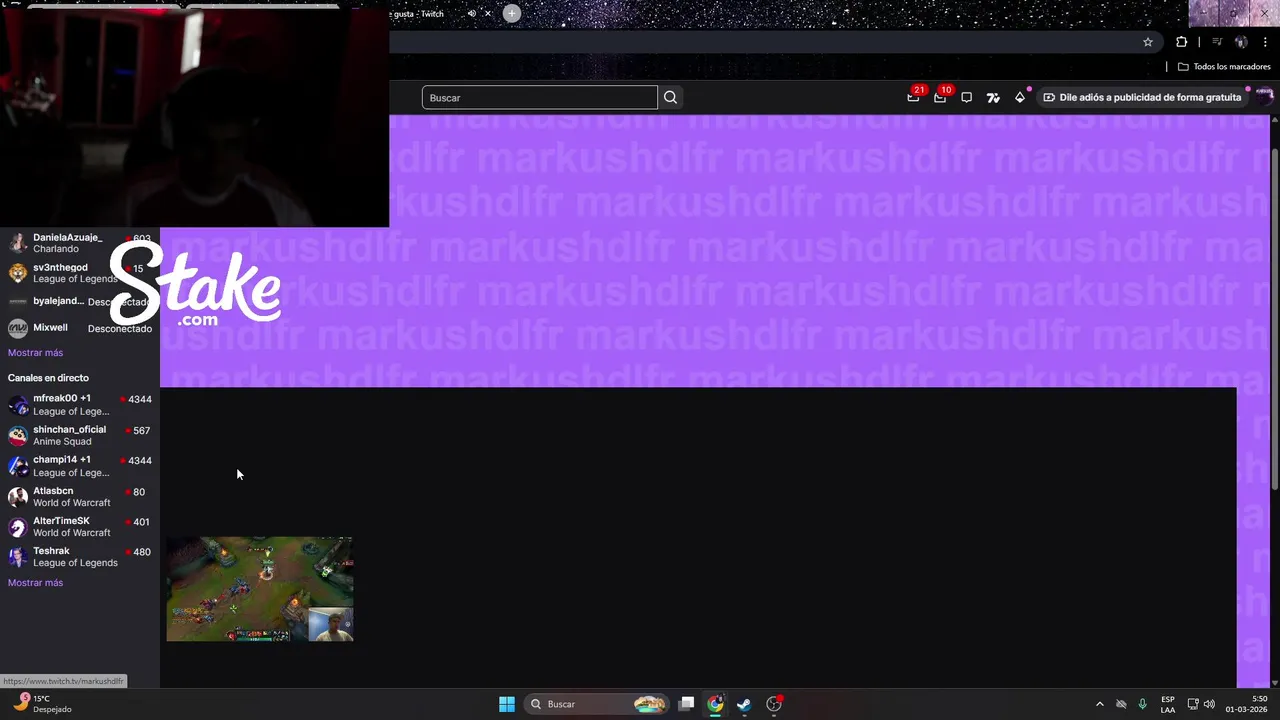Open Atlasbcn World of Warcraft channel
This screenshot has width=1280, height=720.
click(80, 497)
